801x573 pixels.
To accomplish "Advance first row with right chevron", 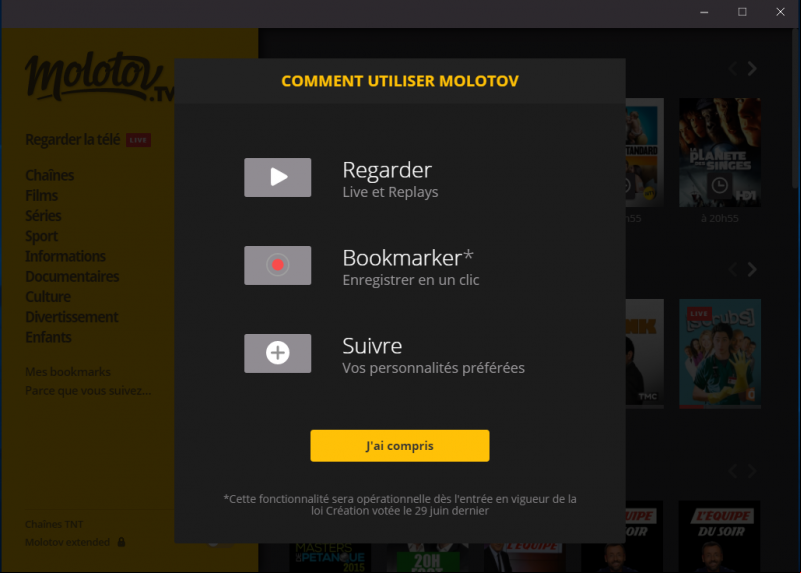I will [x=752, y=68].
